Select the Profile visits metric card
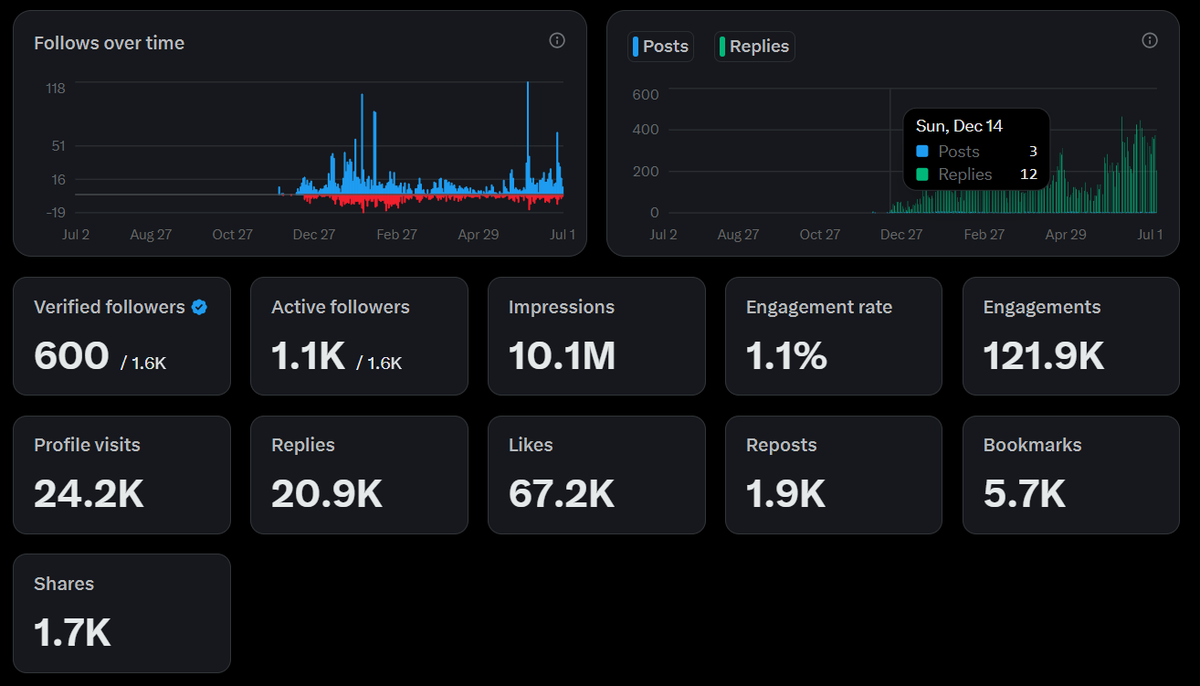This screenshot has width=1200, height=686. 122,475
